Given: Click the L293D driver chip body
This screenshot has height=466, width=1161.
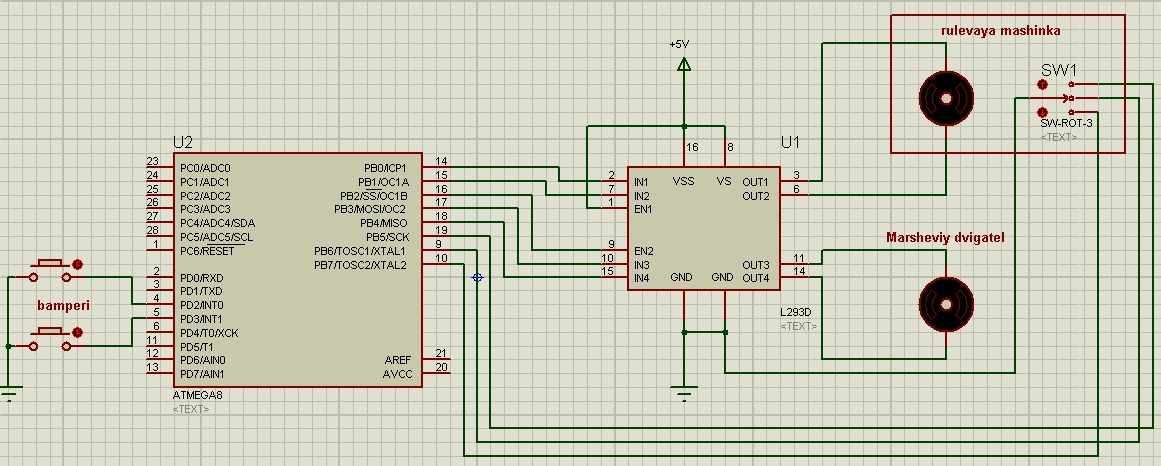Looking at the screenshot, I should [x=703, y=228].
